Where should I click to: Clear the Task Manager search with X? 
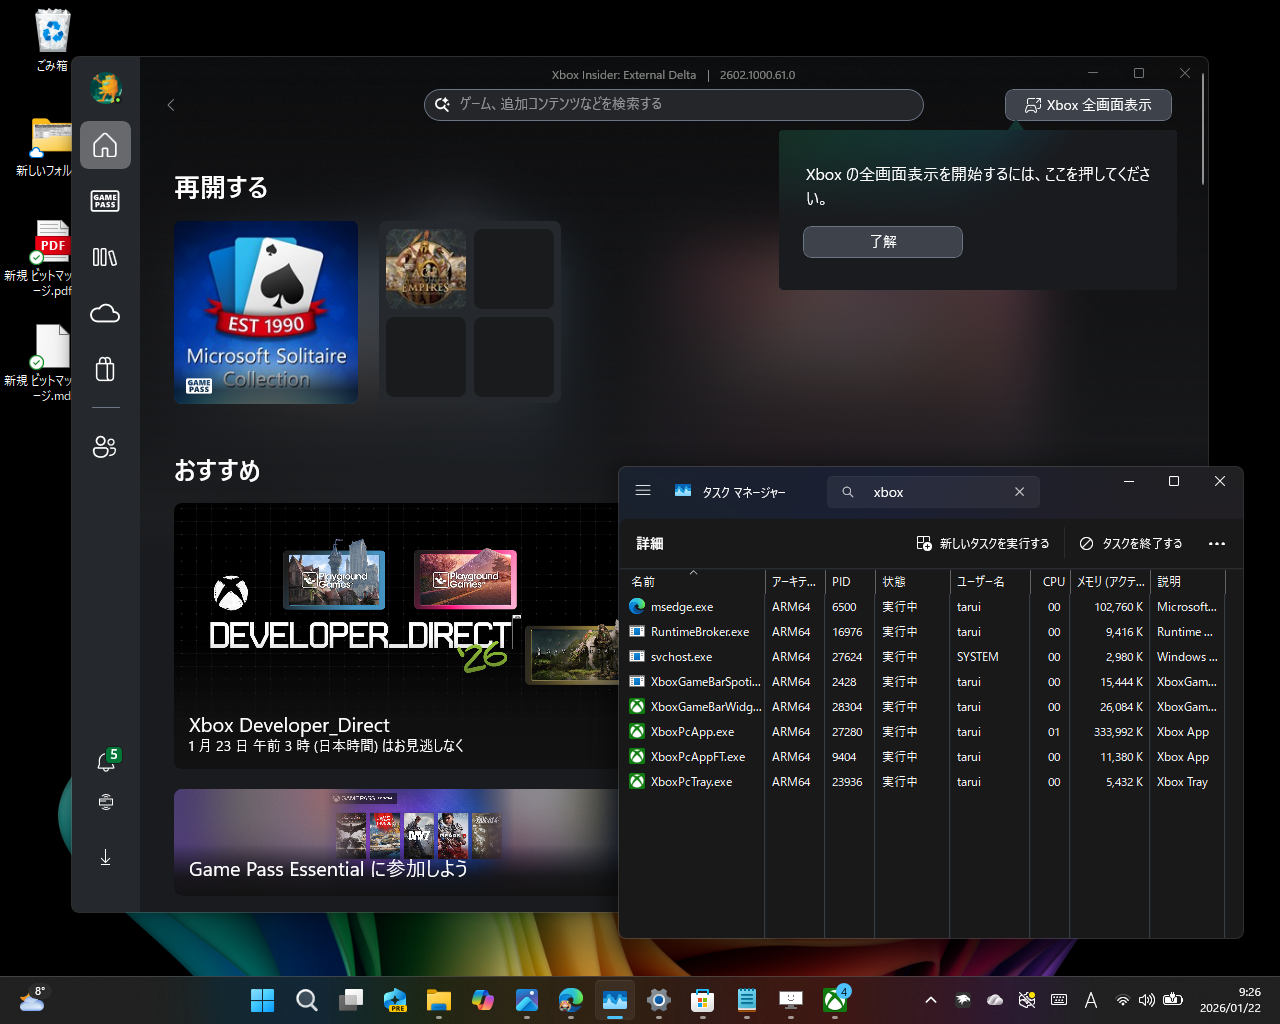coord(1019,492)
